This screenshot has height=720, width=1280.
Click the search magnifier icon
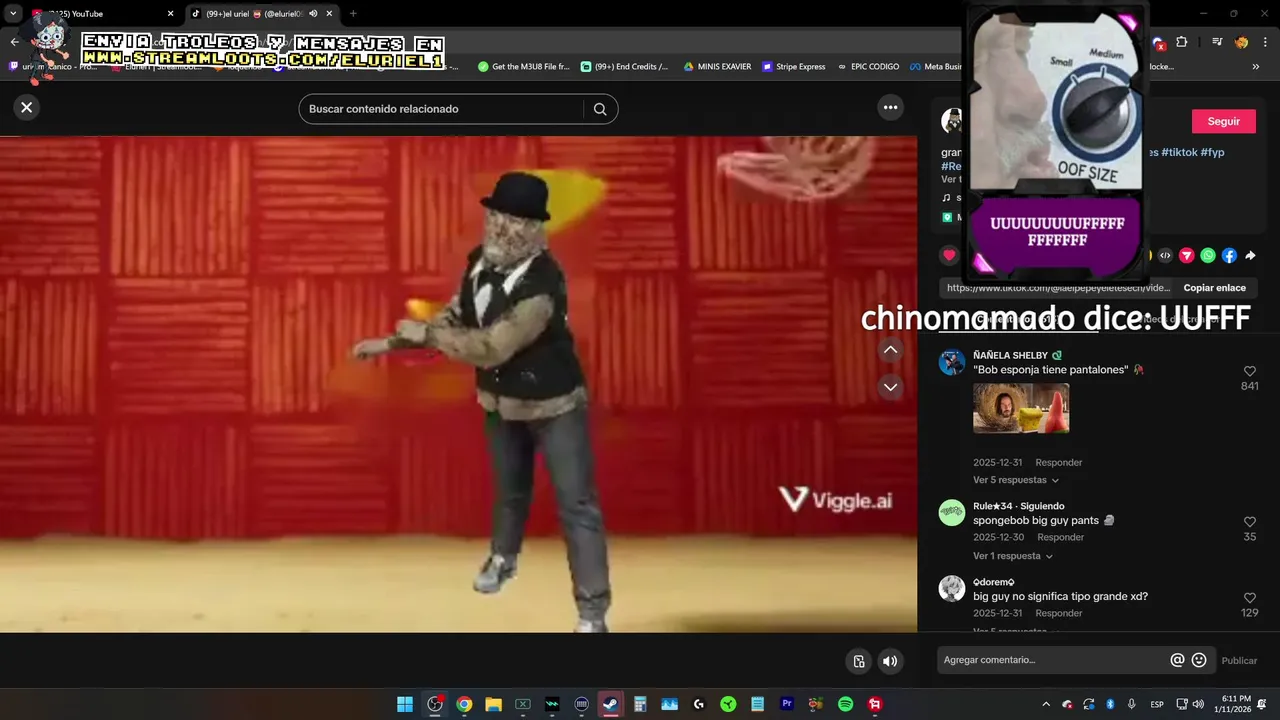click(x=600, y=109)
